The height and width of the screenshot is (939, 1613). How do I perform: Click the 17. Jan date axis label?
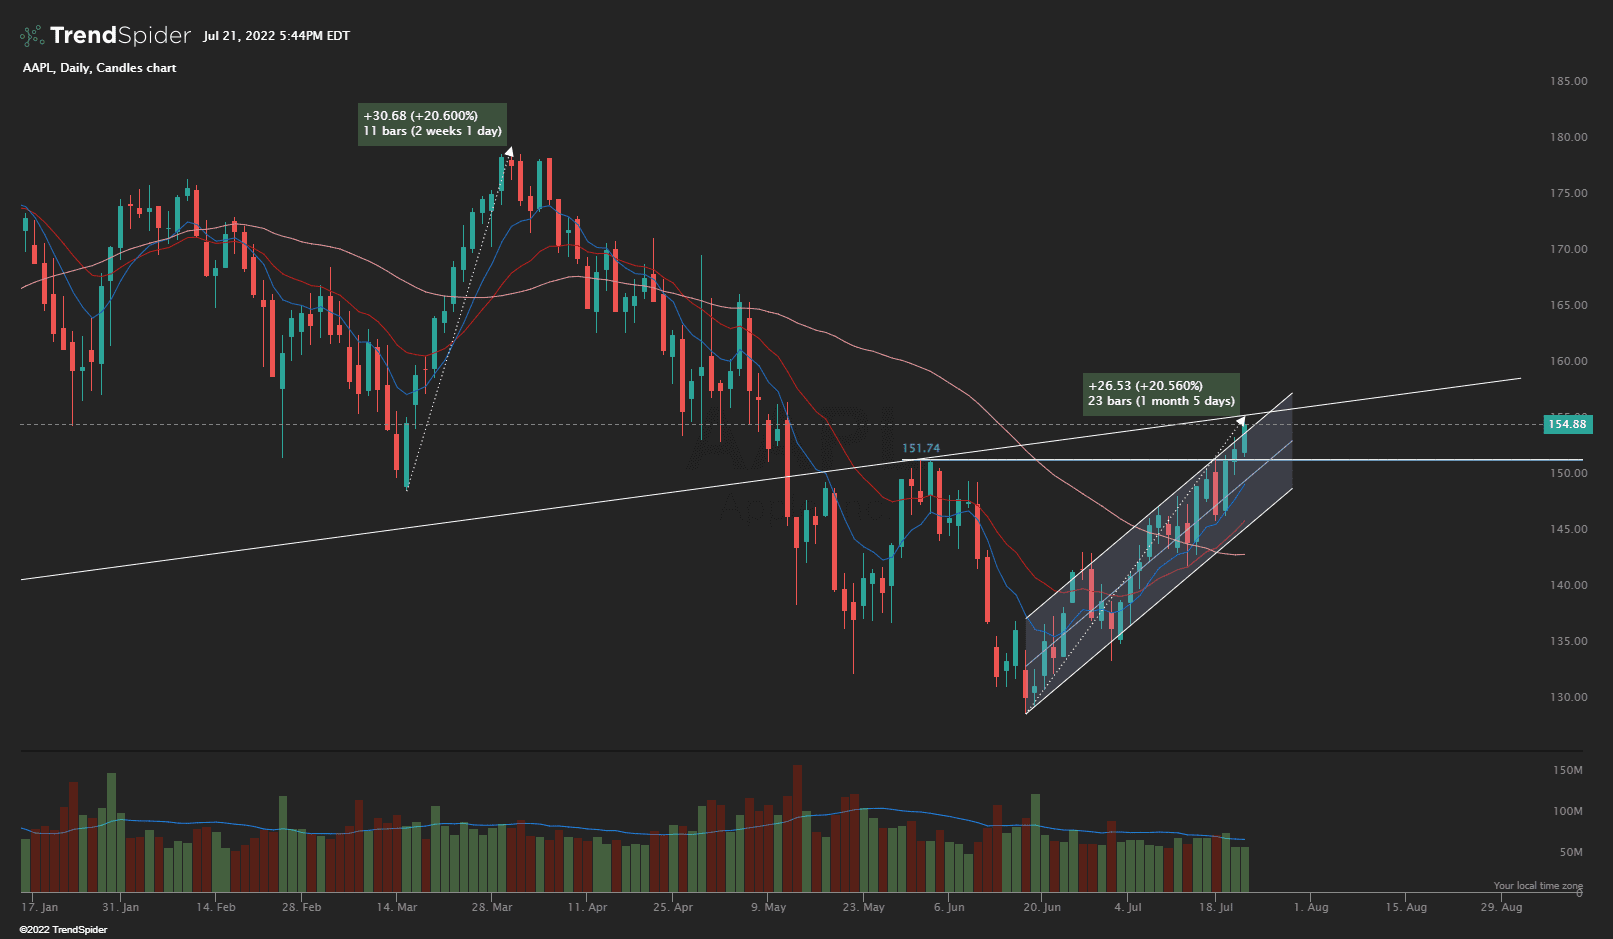[x=41, y=907]
